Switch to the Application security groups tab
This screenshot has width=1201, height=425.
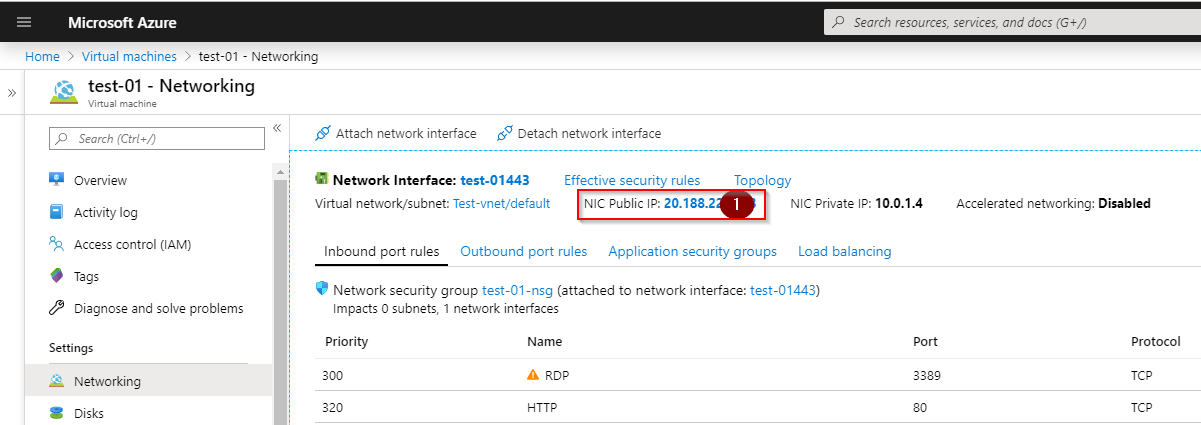coord(692,252)
